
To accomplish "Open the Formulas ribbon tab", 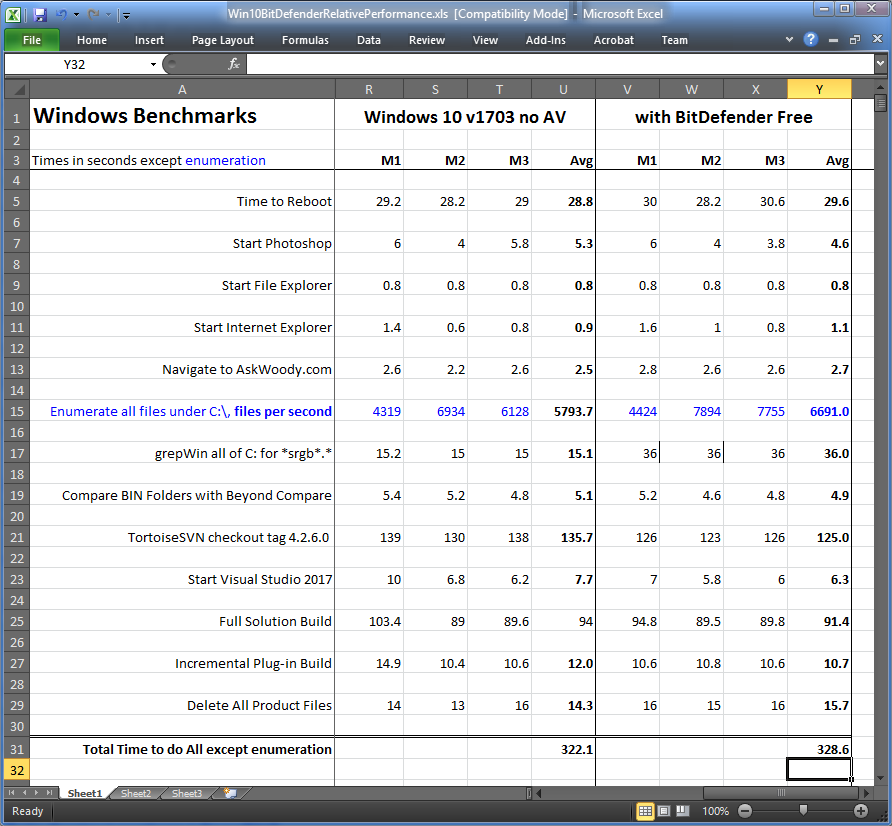I will [x=305, y=40].
